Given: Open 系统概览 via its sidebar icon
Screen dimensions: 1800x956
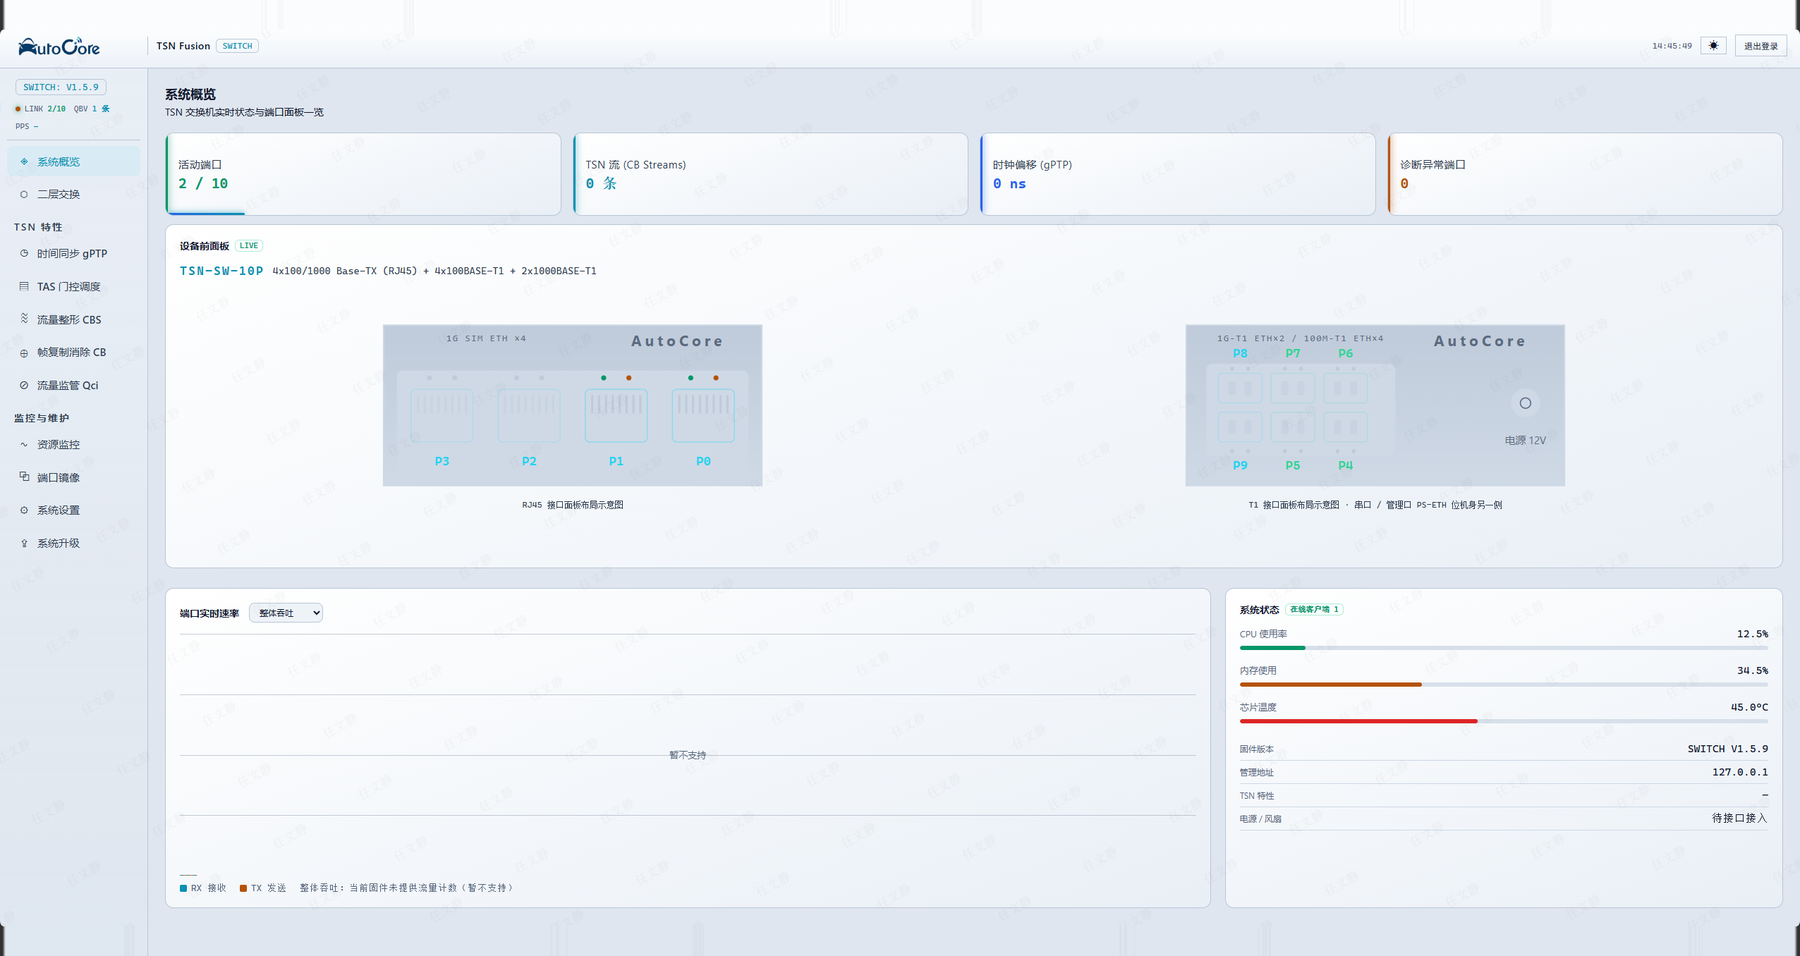Looking at the screenshot, I should pyautogui.click(x=24, y=162).
